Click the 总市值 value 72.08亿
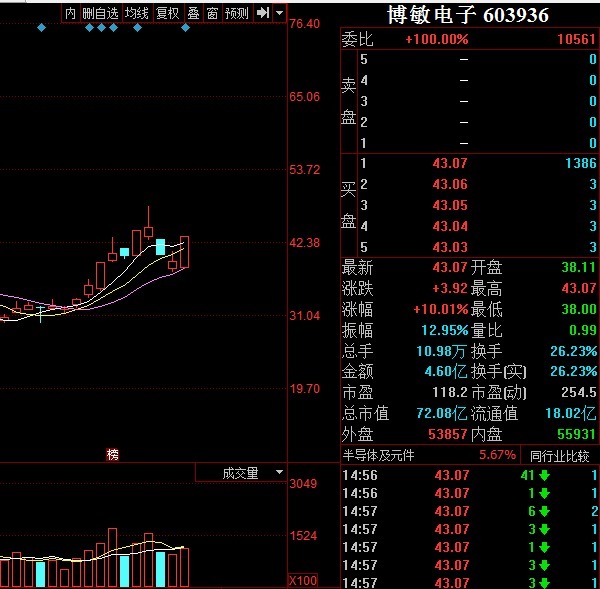 click(x=442, y=413)
